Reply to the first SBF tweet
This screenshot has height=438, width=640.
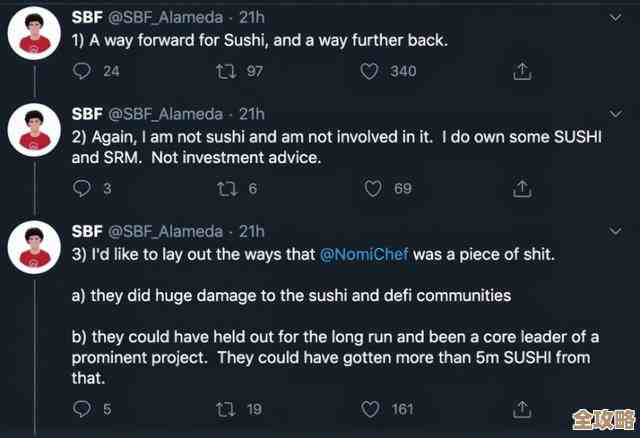click(x=83, y=71)
